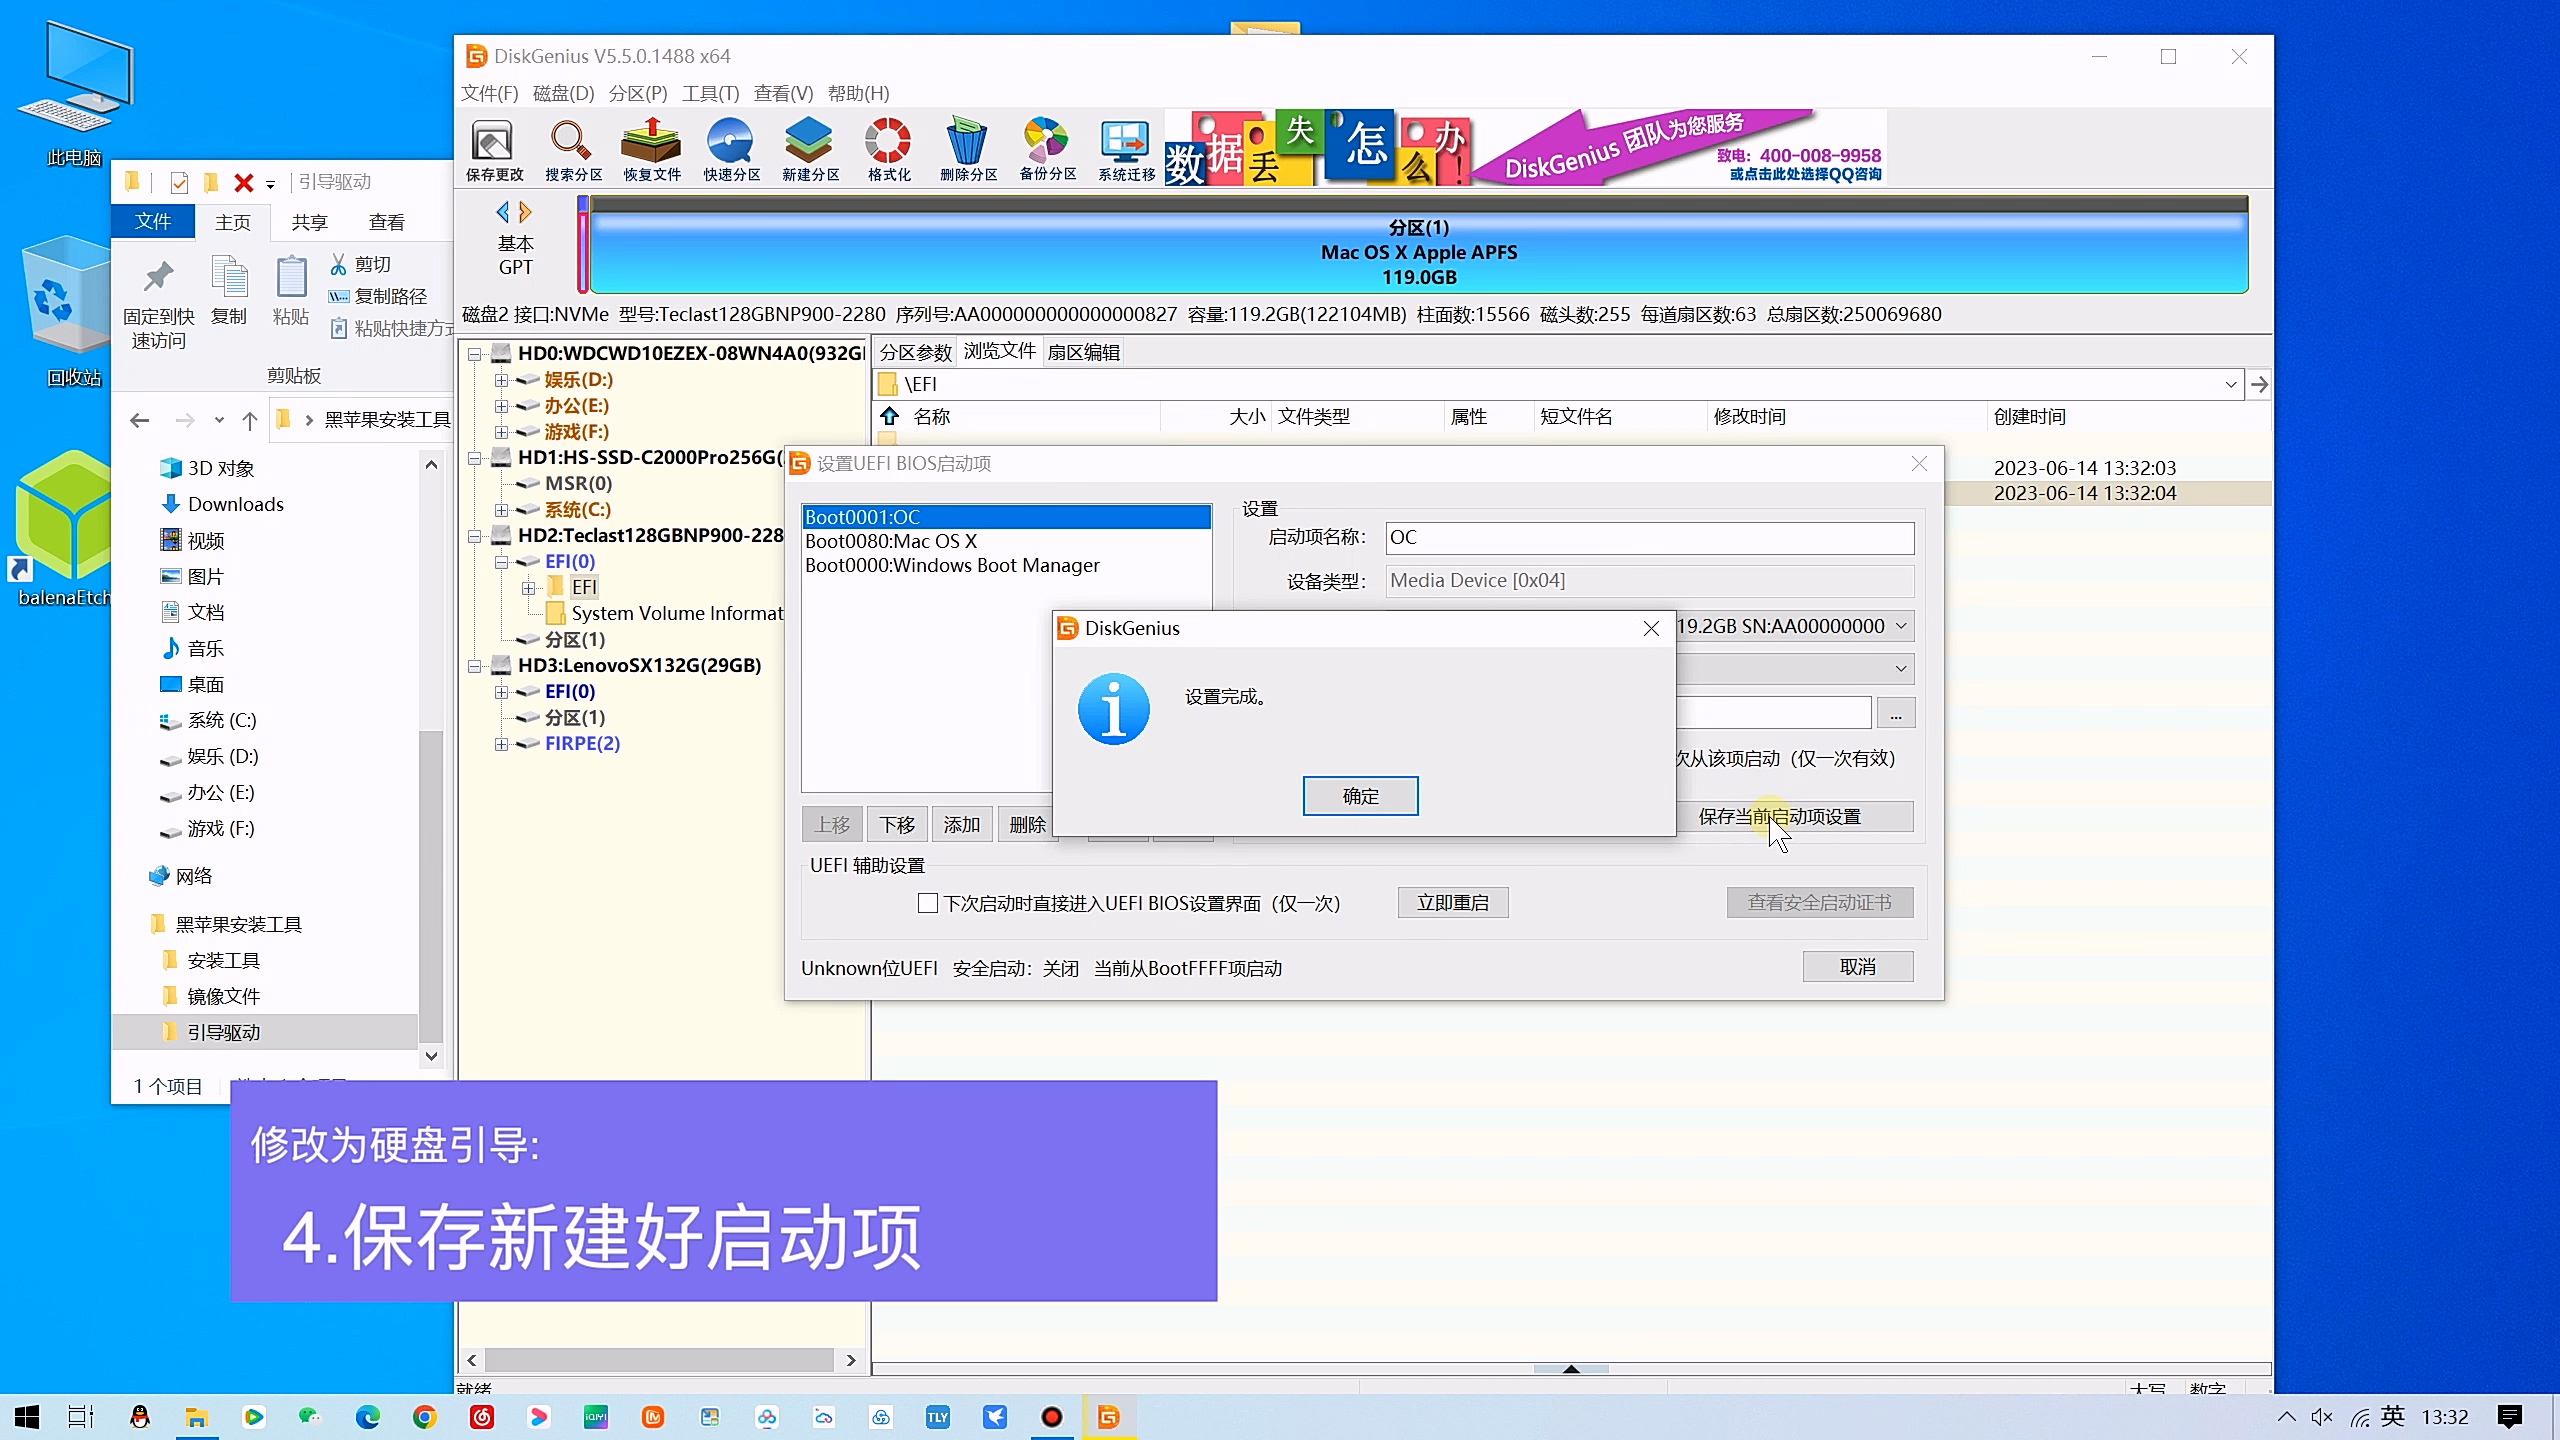Open the 工具(T) menu
This screenshot has height=1440, width=2560.
coord(710,93)
